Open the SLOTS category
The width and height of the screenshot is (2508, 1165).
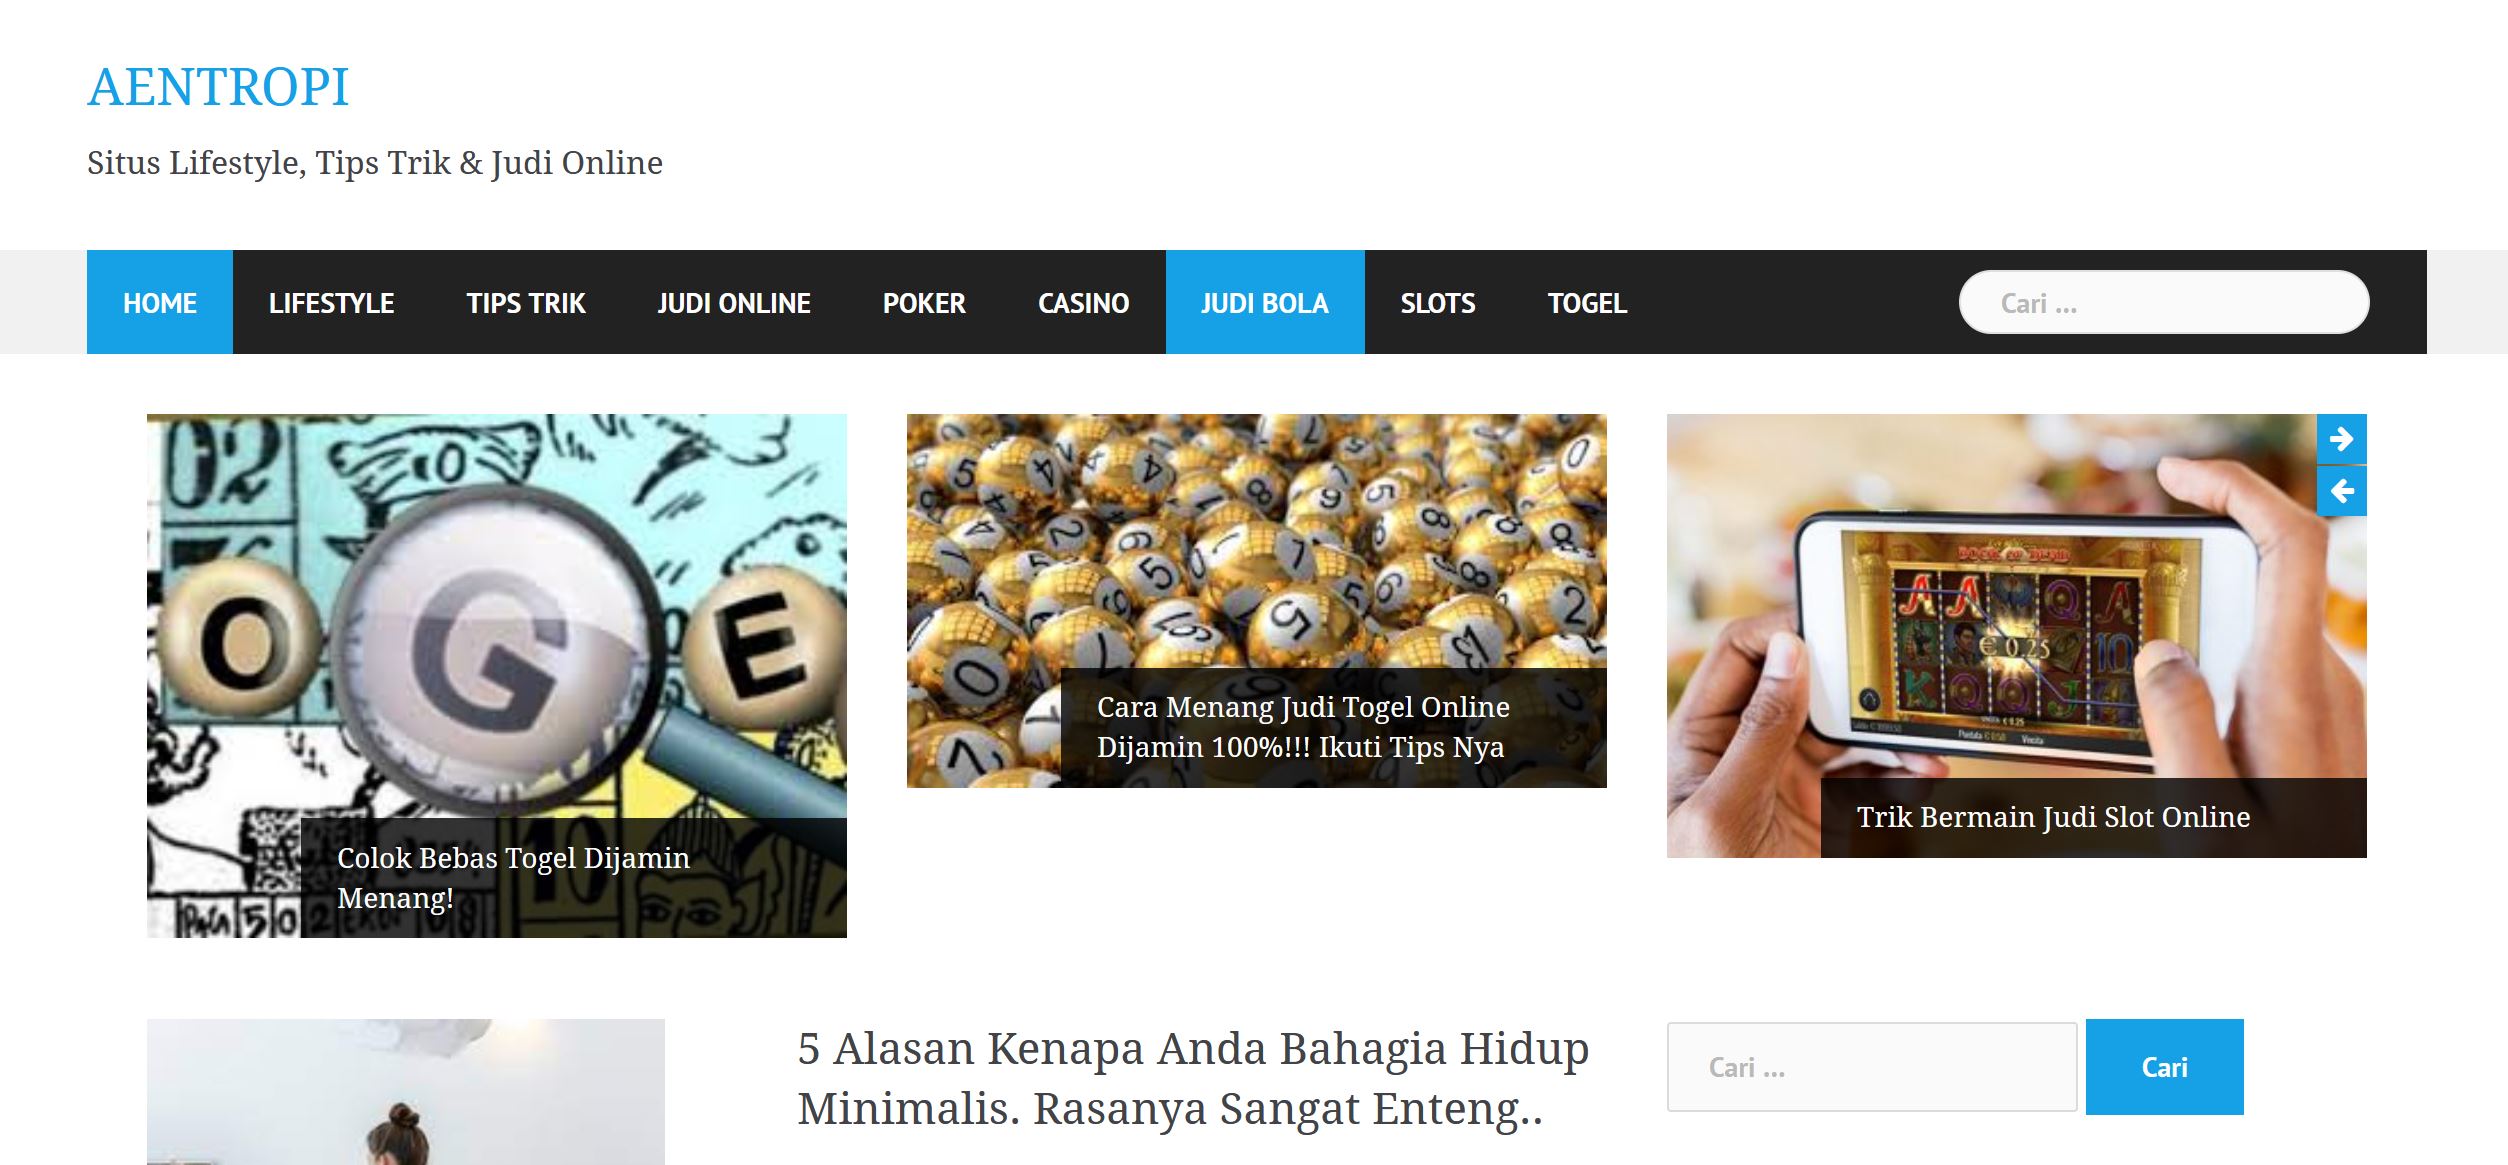coord(1438,302)
